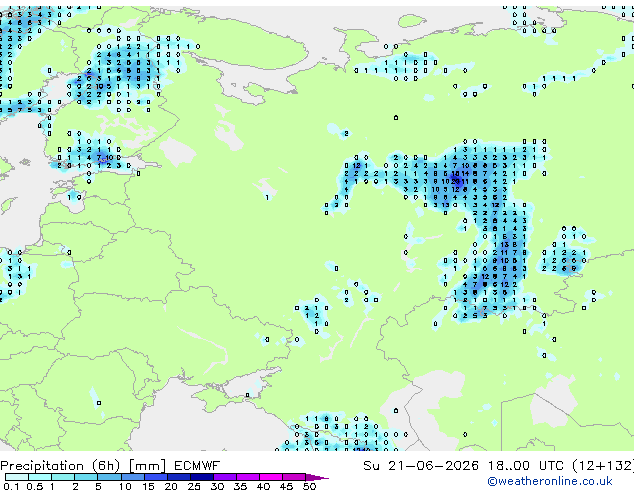Pick the legend swatch between 25 and 30

pos(201,477)
